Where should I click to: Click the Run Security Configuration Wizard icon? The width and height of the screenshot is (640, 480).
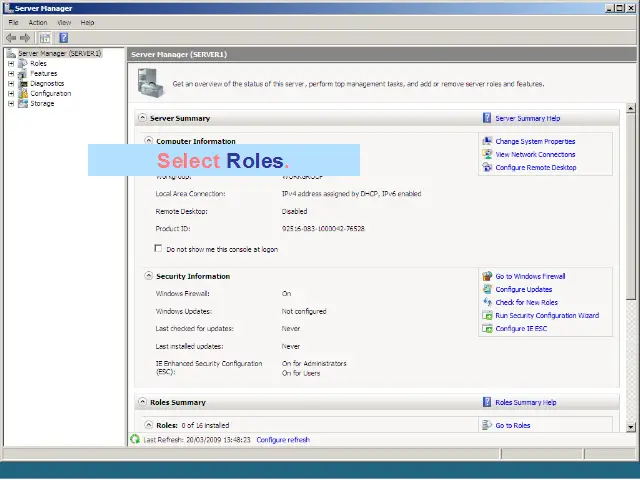click(x=487, y=316)
